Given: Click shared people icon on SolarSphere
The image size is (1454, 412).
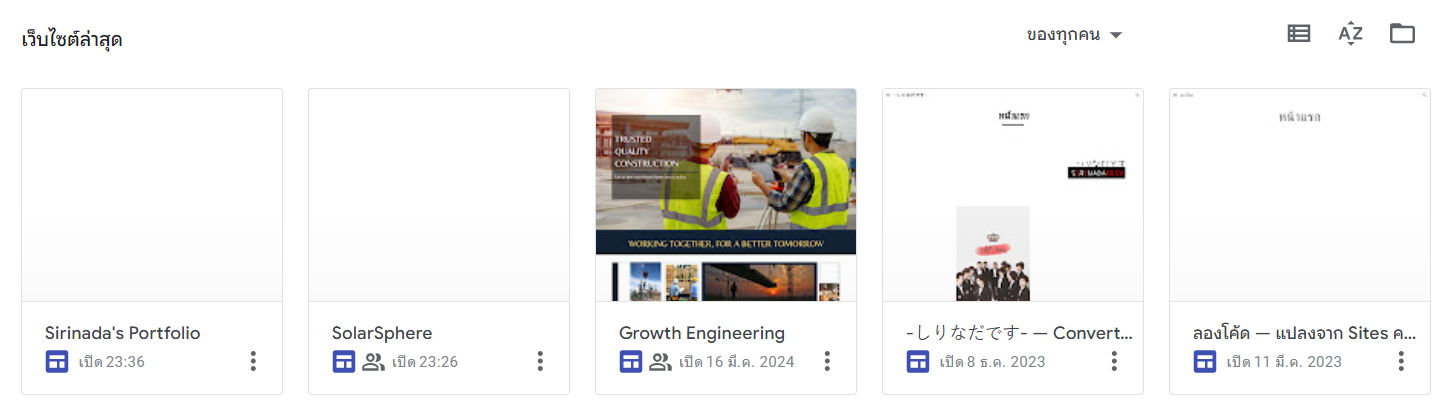Looking at the screenshot, I should (373, 361).
